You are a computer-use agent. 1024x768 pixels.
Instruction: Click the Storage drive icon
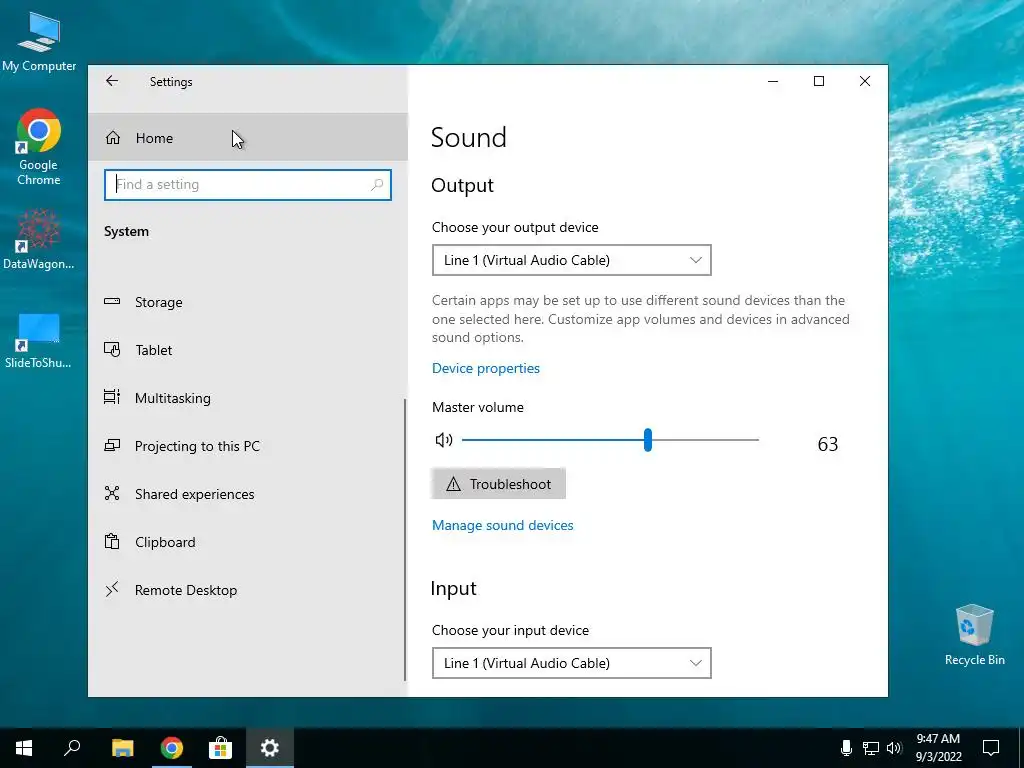click(112, 302)
